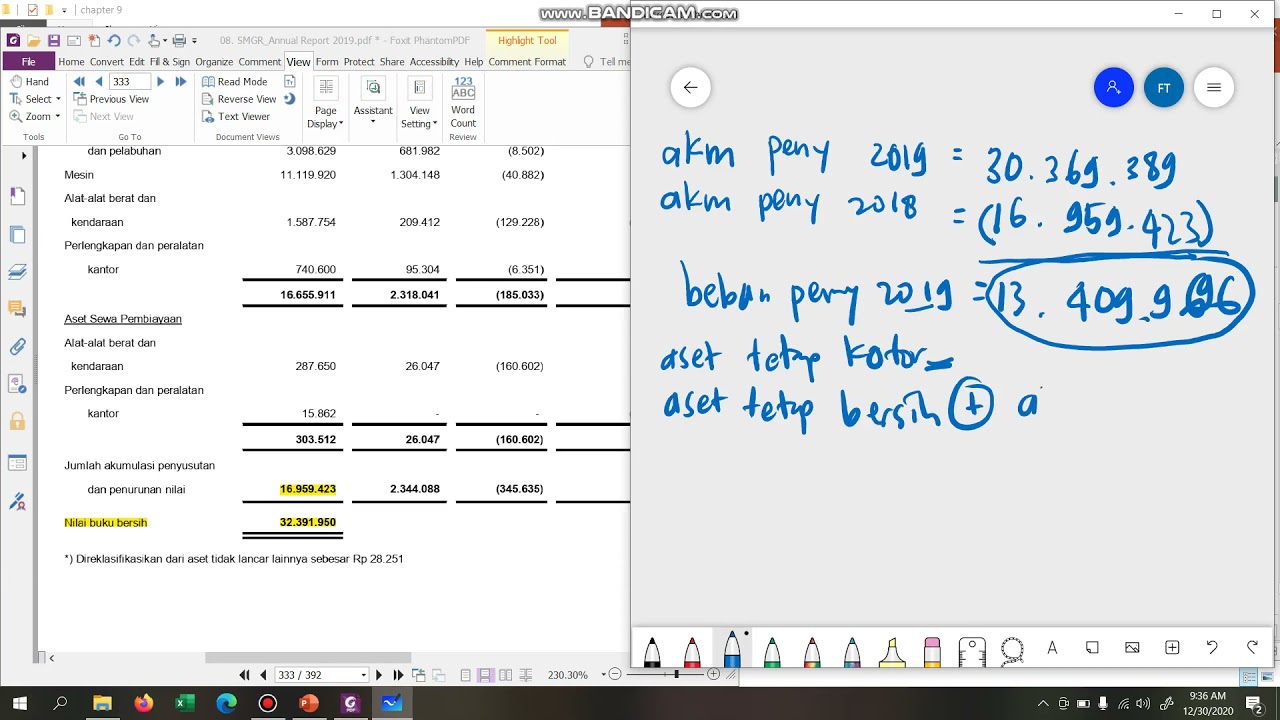Go to next page in ribbon
The height and width of the screenshot is (720, 1280).
tap(160, 82)
